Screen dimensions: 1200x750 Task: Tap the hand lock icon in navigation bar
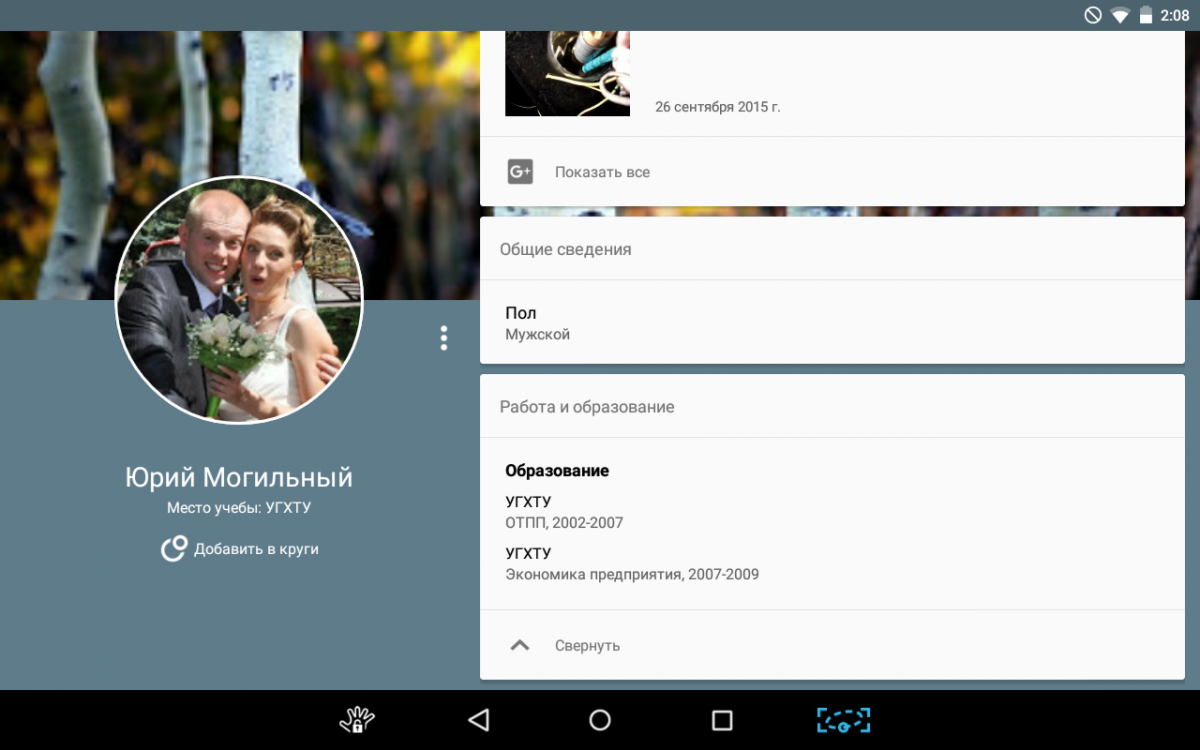click(357, 720)
